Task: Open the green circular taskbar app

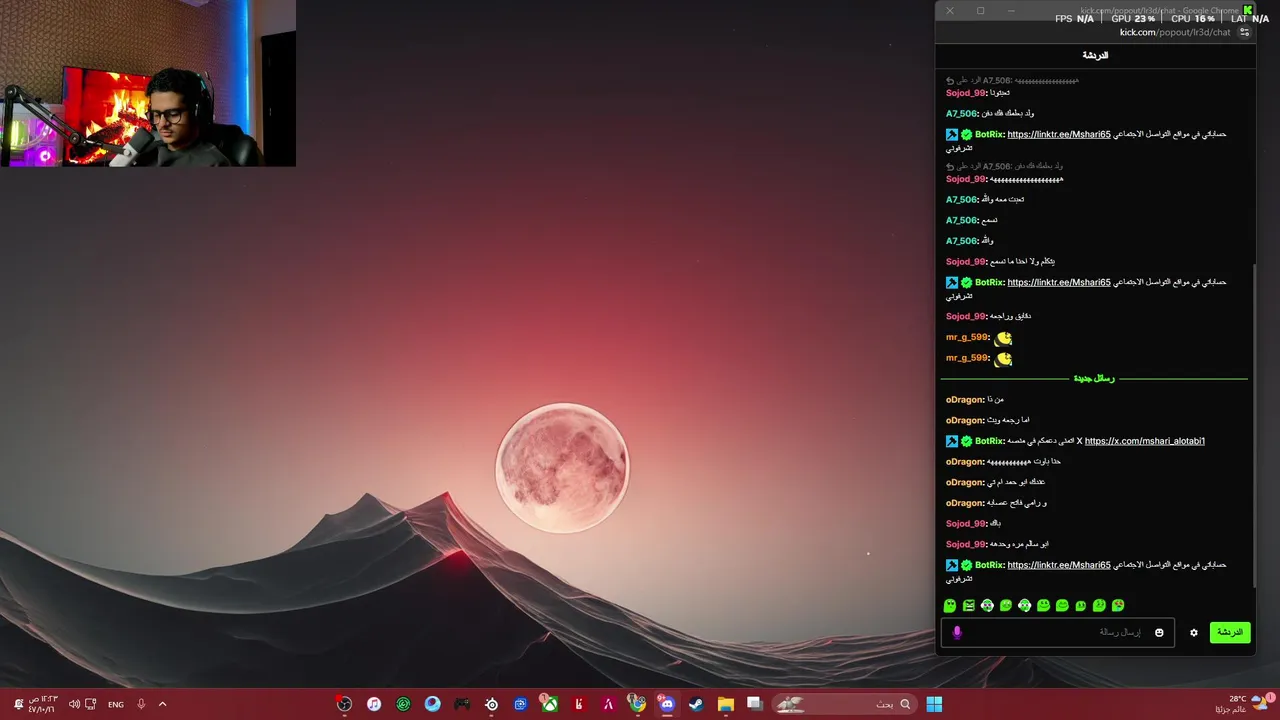Action: point(403,704)
